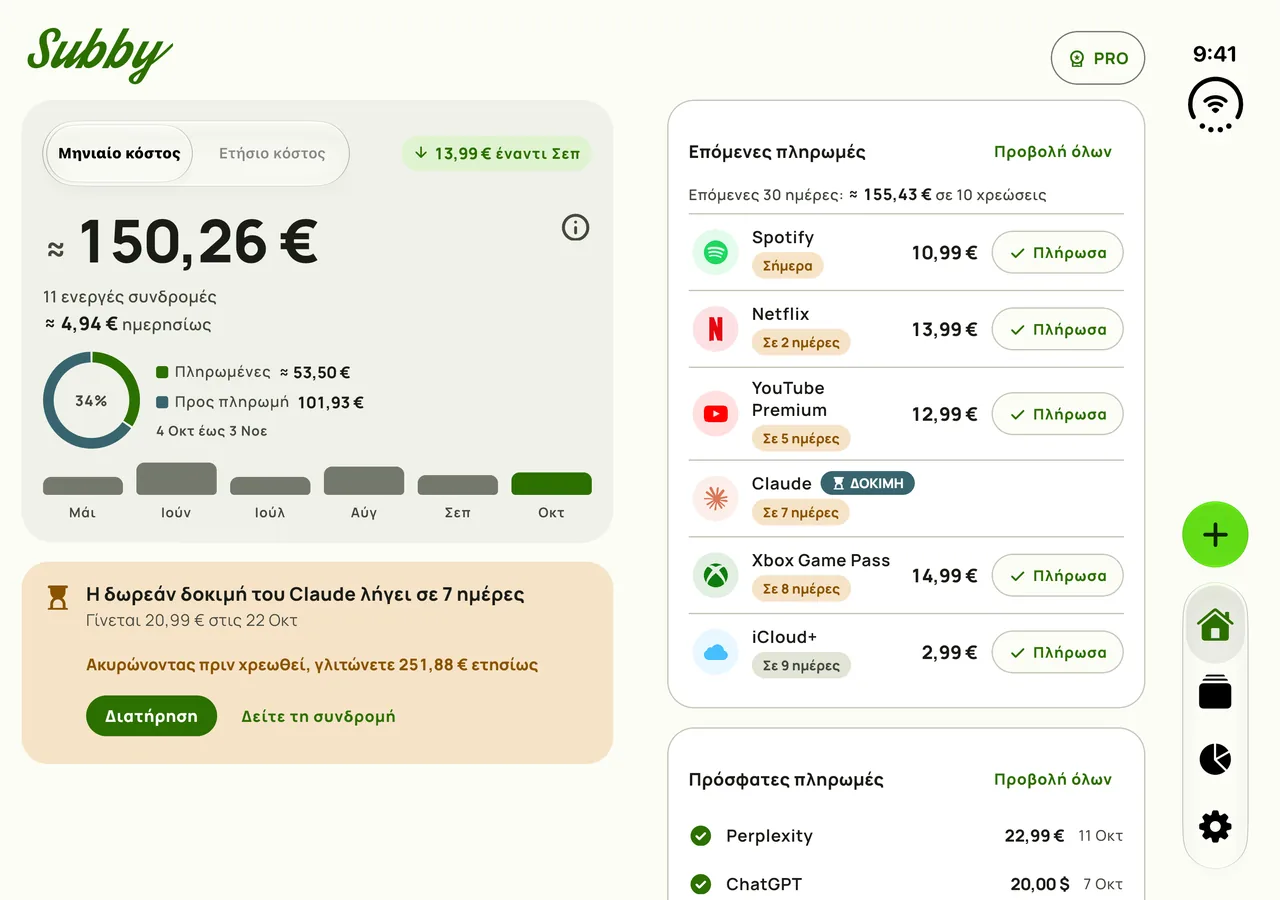This screenshot has width=1280, height=900.
Task: Click the Xbox Game Pass logo icon
Action: pyautogui.click(x=715, y=576)
